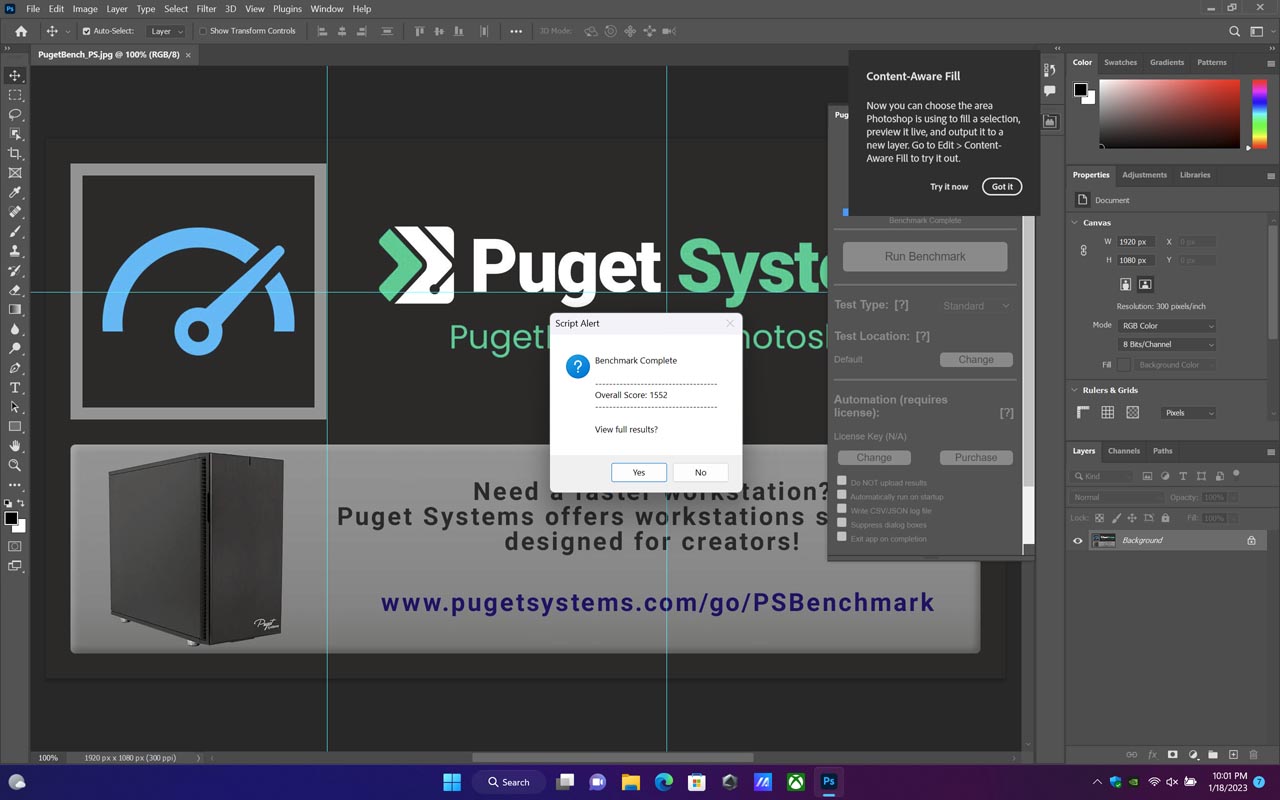Select the Frame tool
Viewport: 1280px width, 800px height.
(x=15, y=173)
